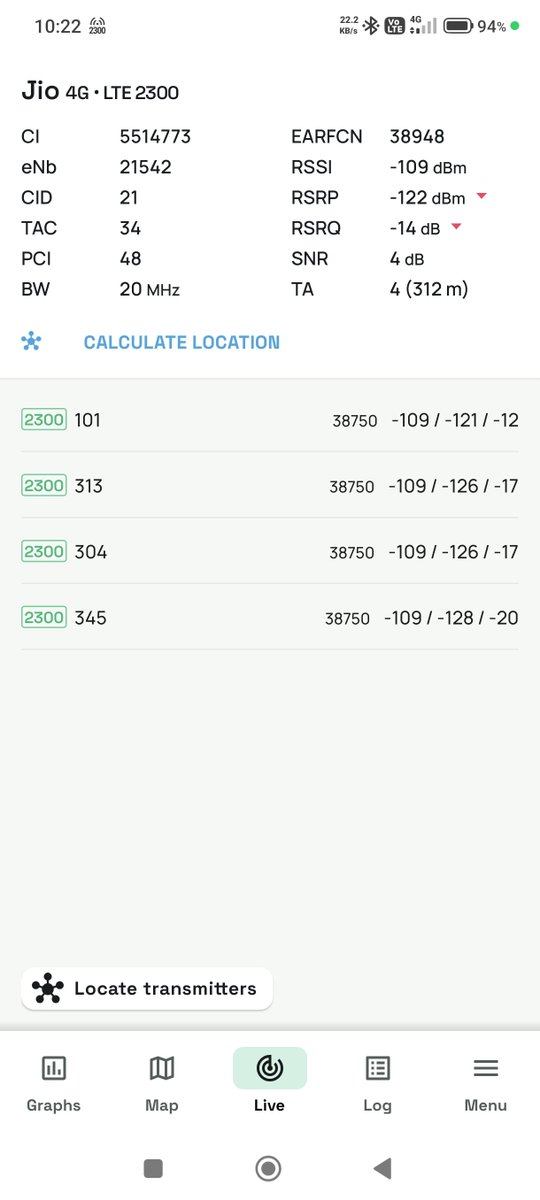
Task: Select neighbor cell row PCI 101
Action: click(x=270, y=420)
